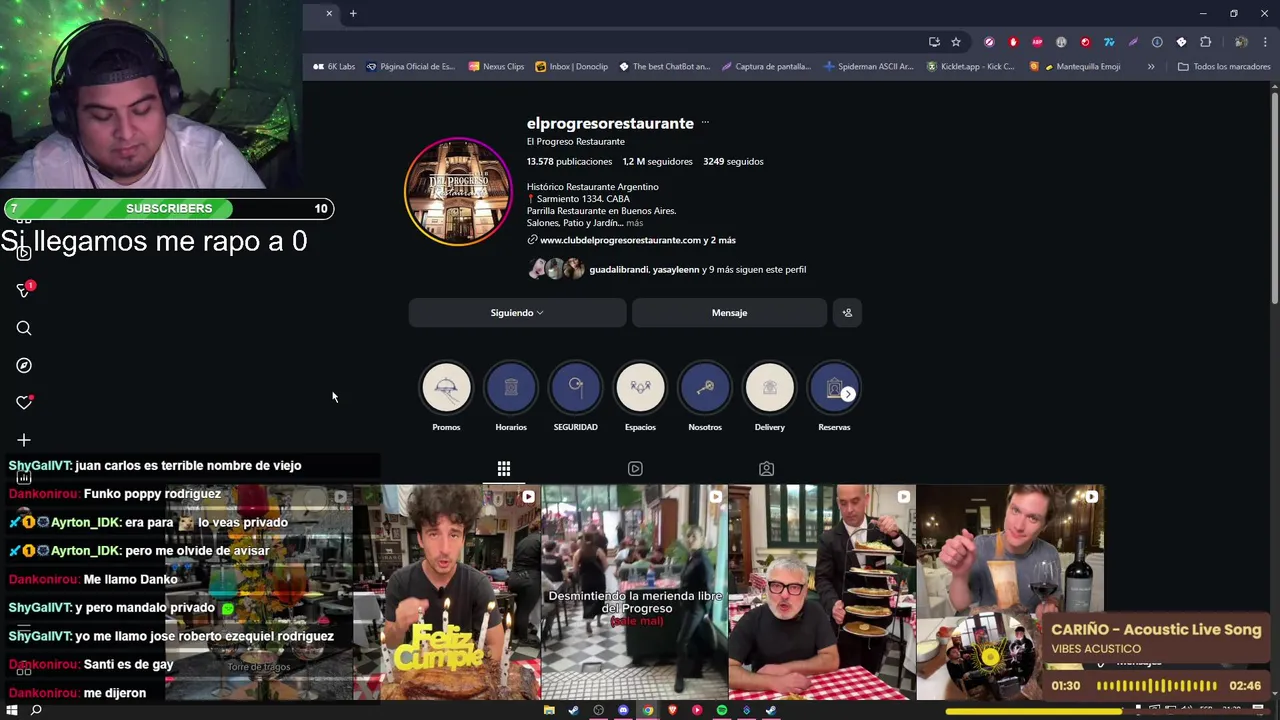Open a new browser tab

click(353, 13)
